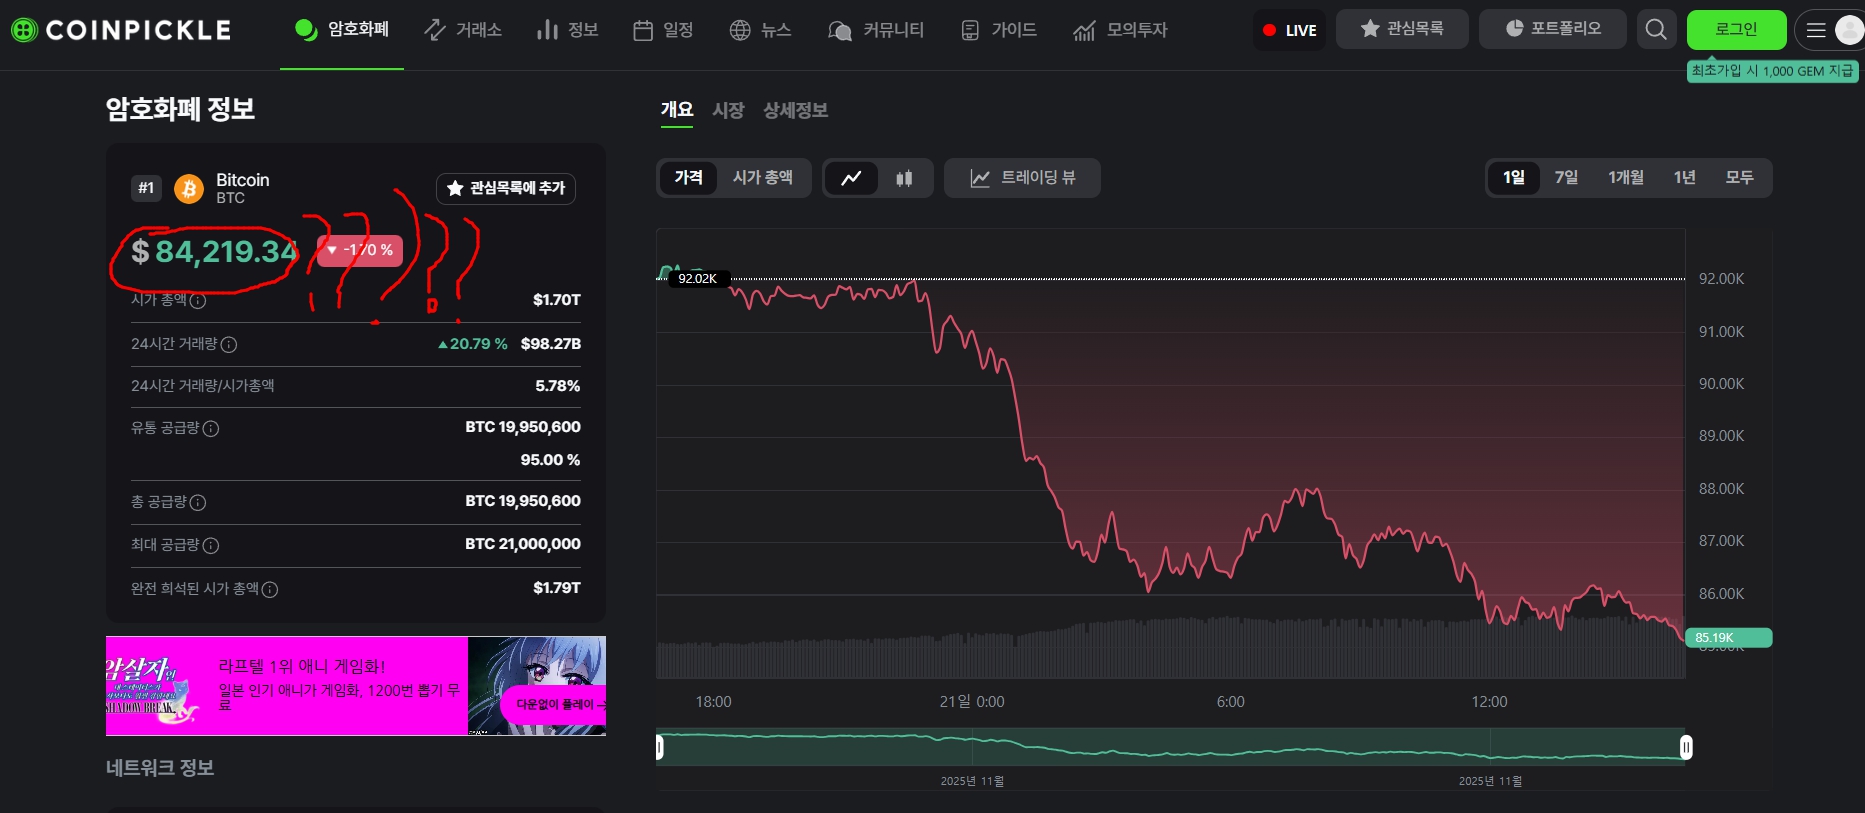Toggle chart to 가격
Viewport: 1865px width, 813px height.
[x=688, y=178]
